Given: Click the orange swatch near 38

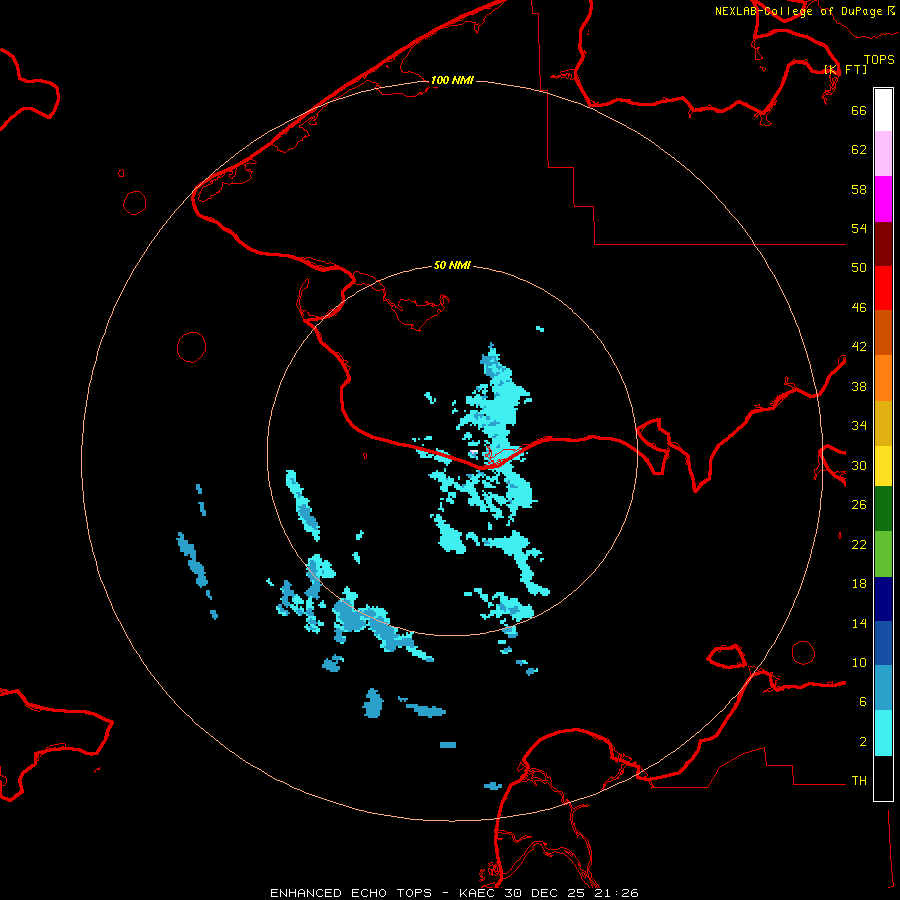Looking at the screenshot, I should (883, 377).
